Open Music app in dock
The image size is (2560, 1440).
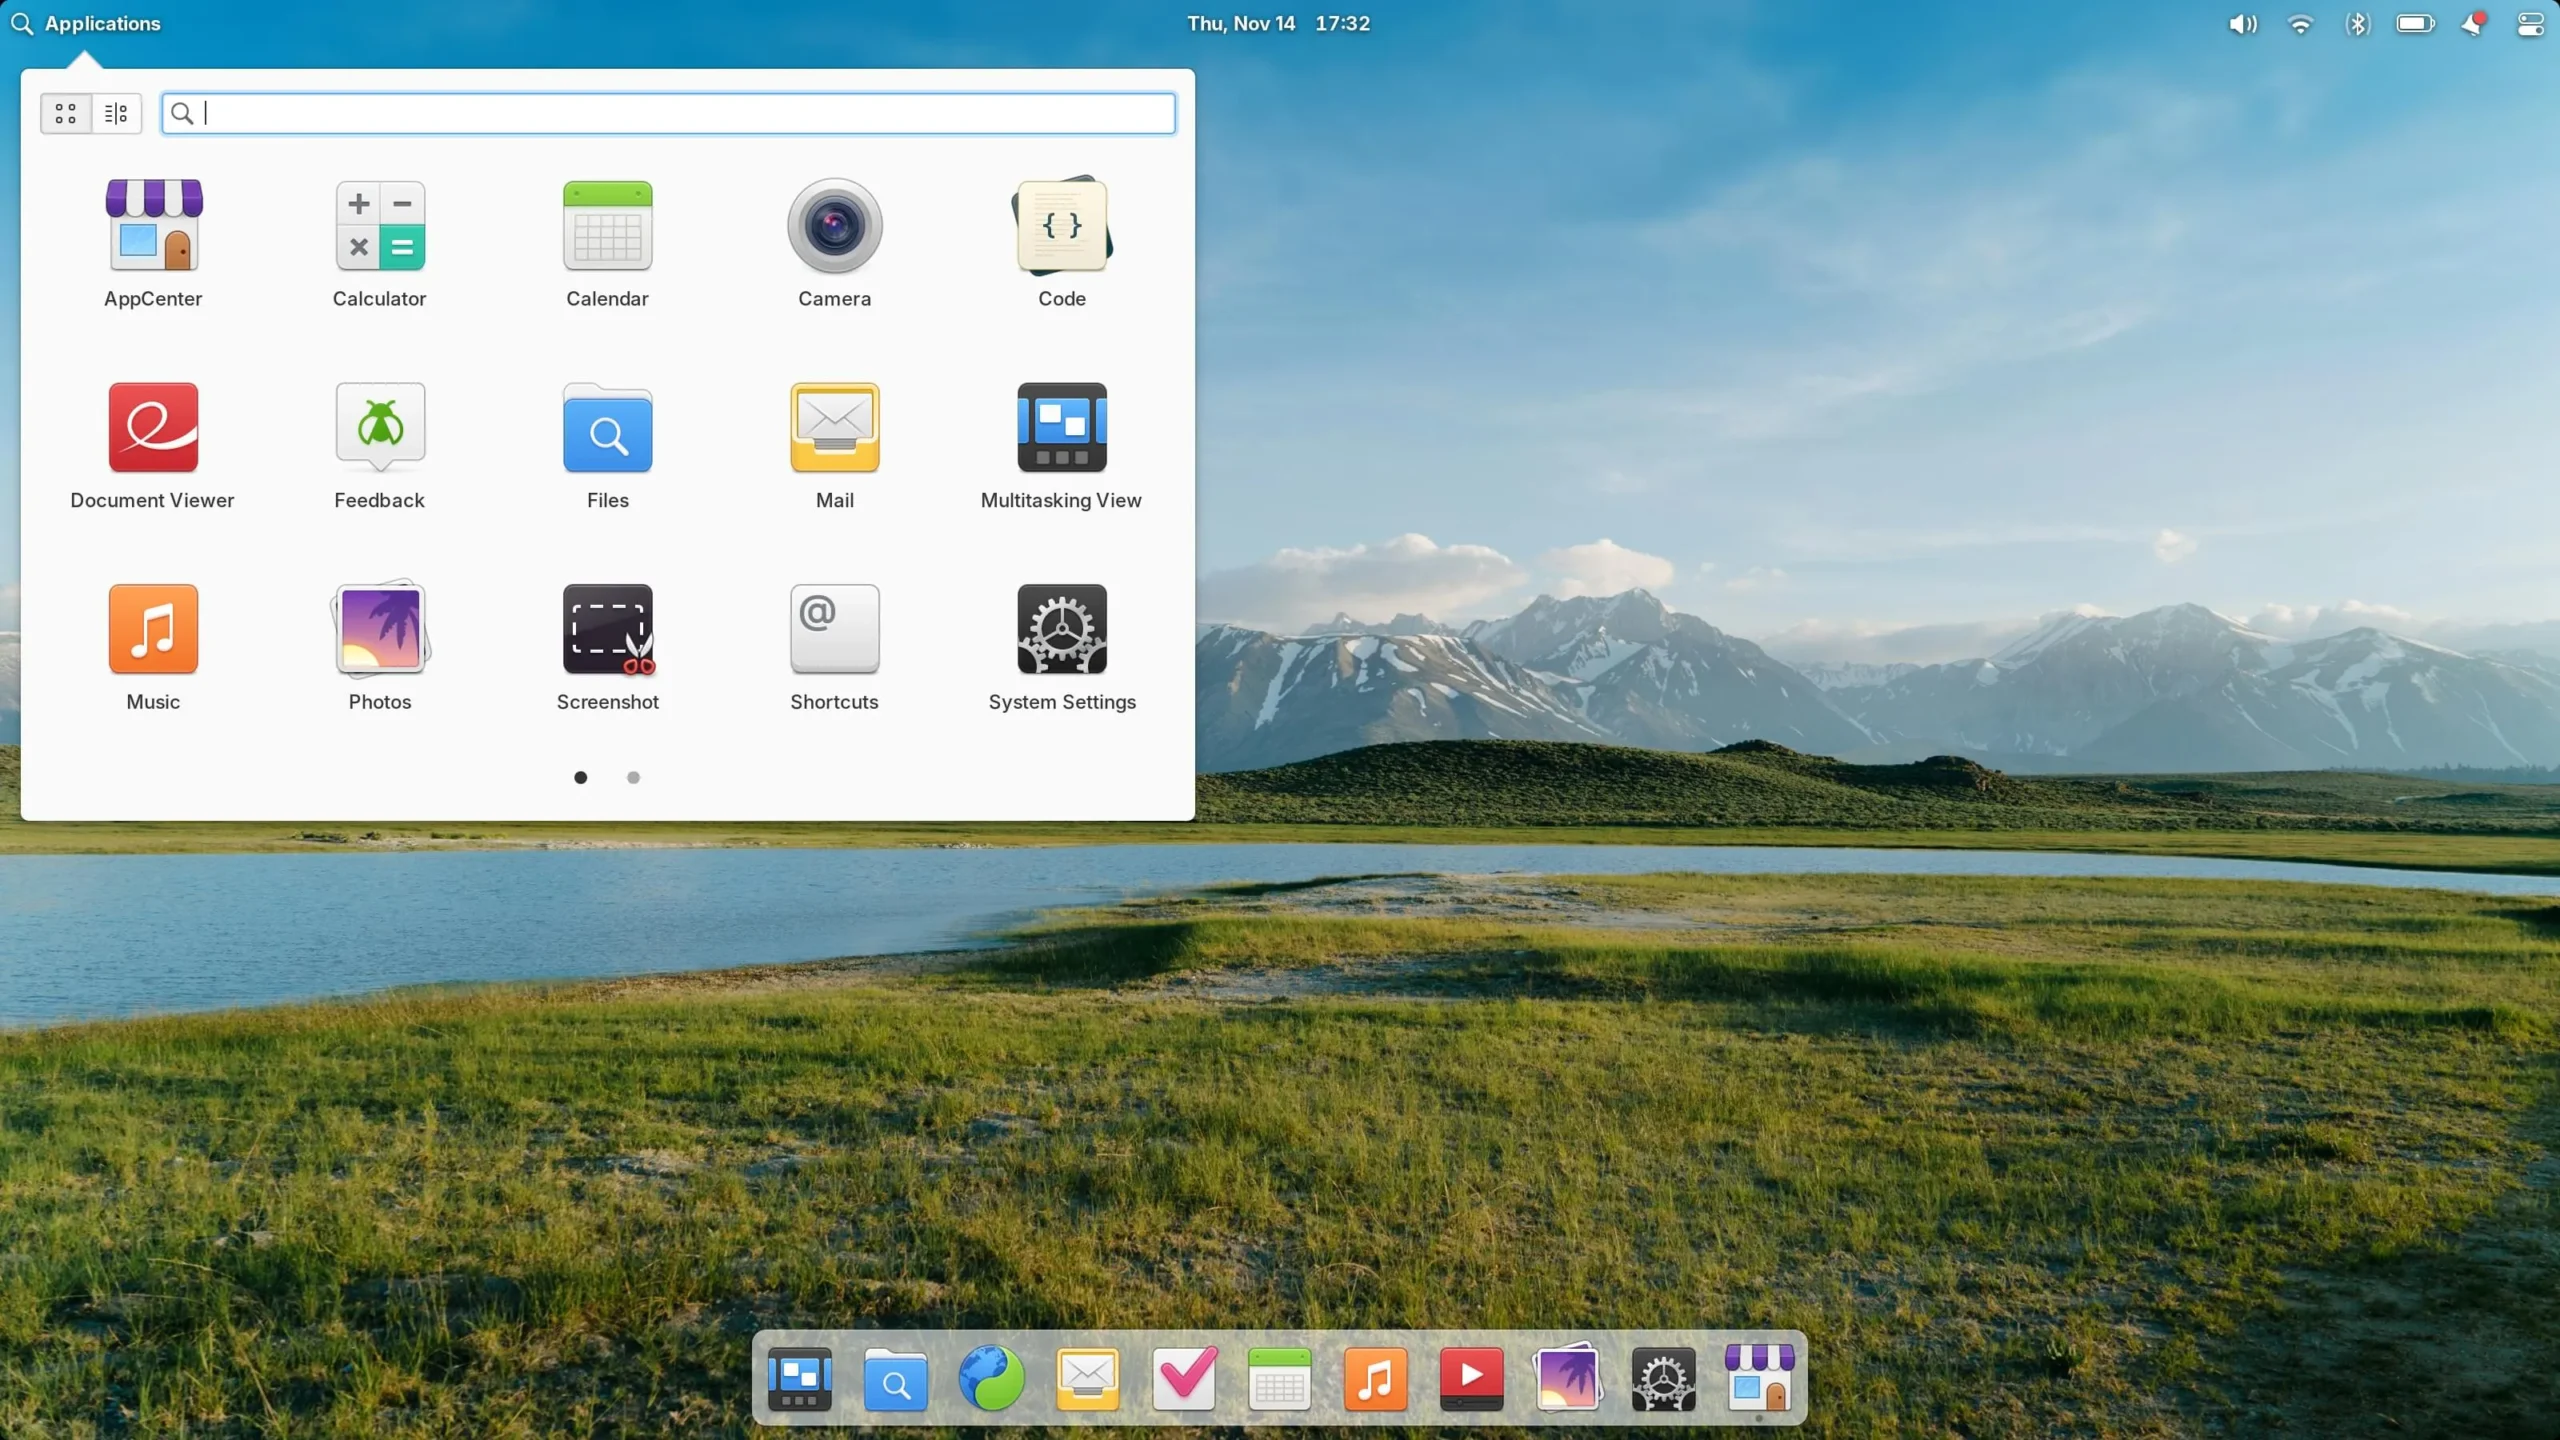tap(1377, 1378)
